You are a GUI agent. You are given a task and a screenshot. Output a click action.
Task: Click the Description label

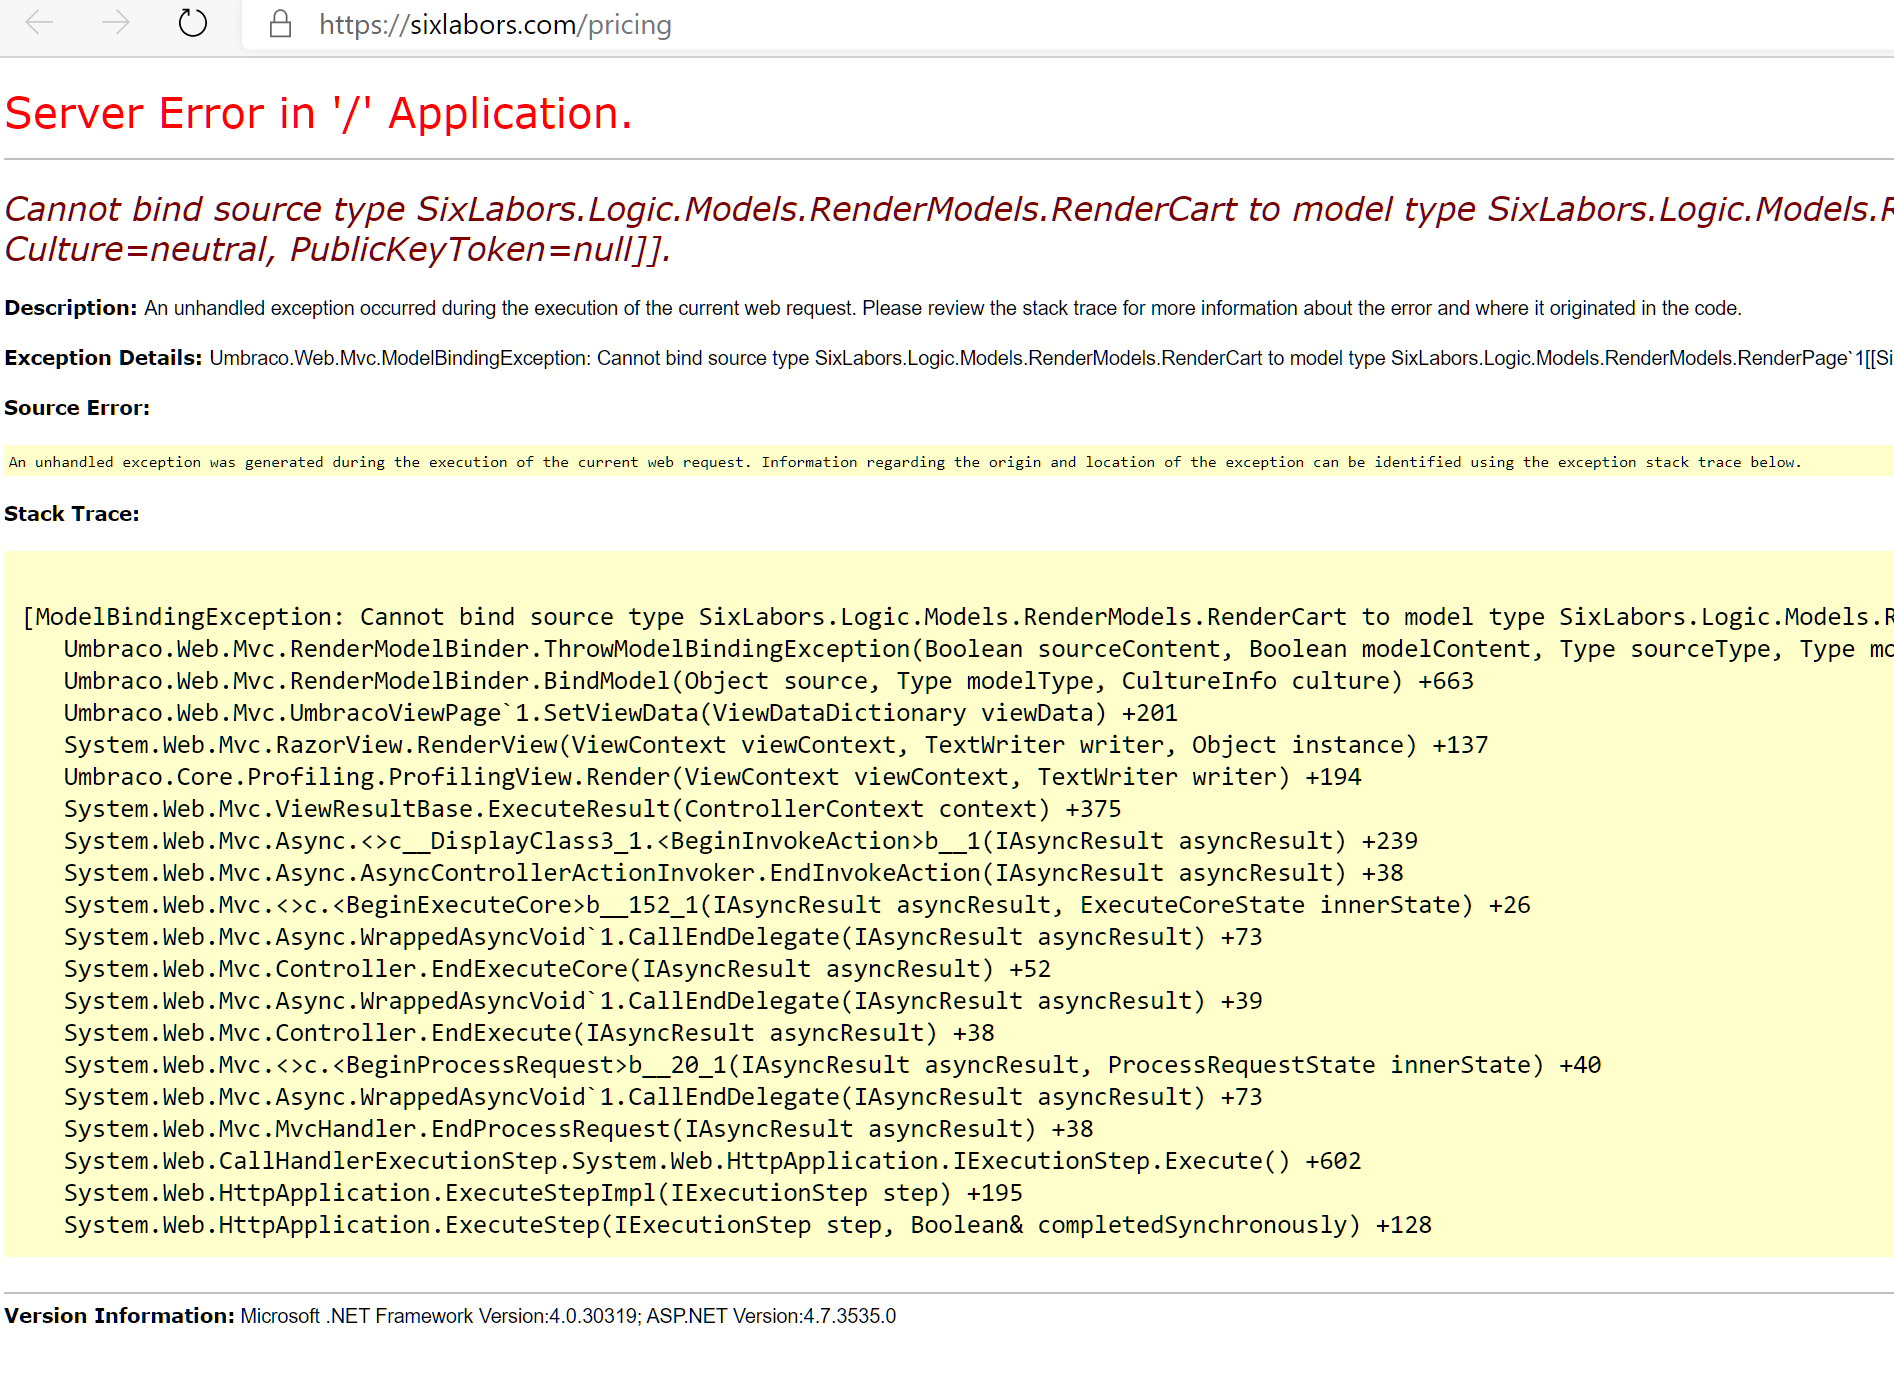[70, 308]
